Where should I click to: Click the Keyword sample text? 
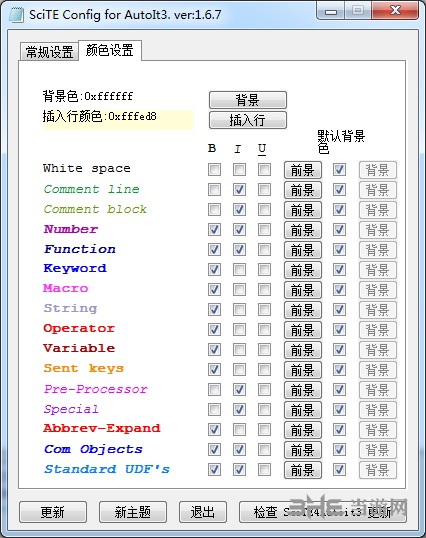tap(75, 268)
